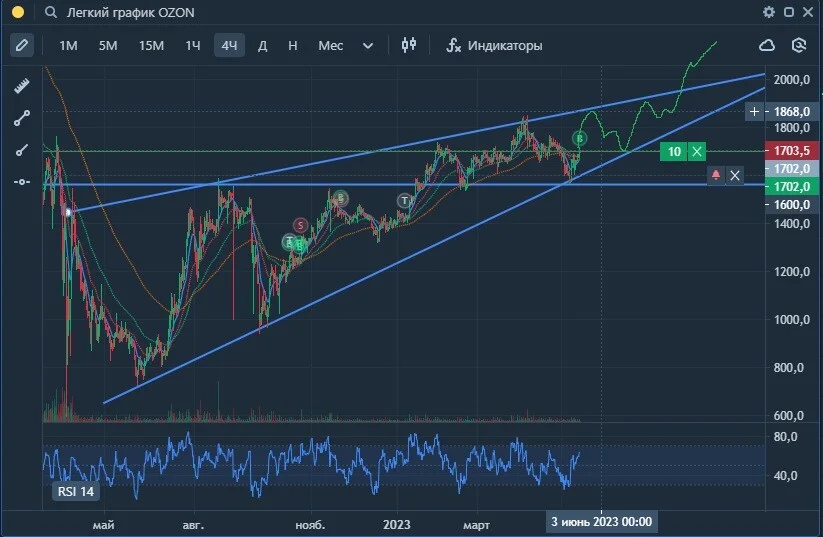
Task: Select the ray drawing tool
Action: click(x=22, y=151)
